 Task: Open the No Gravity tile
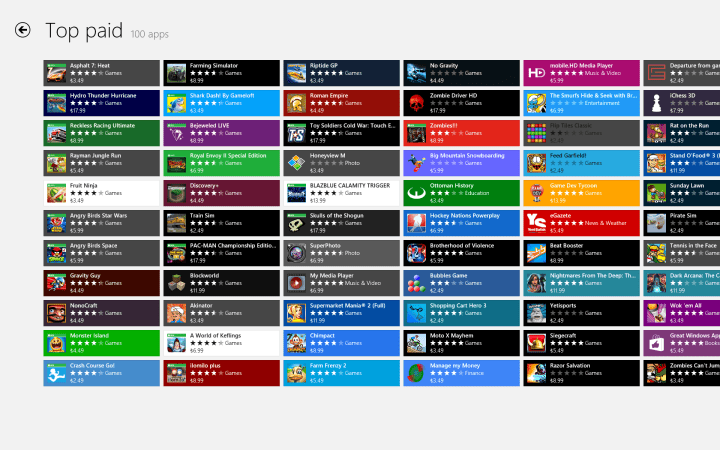coord(461,73)
